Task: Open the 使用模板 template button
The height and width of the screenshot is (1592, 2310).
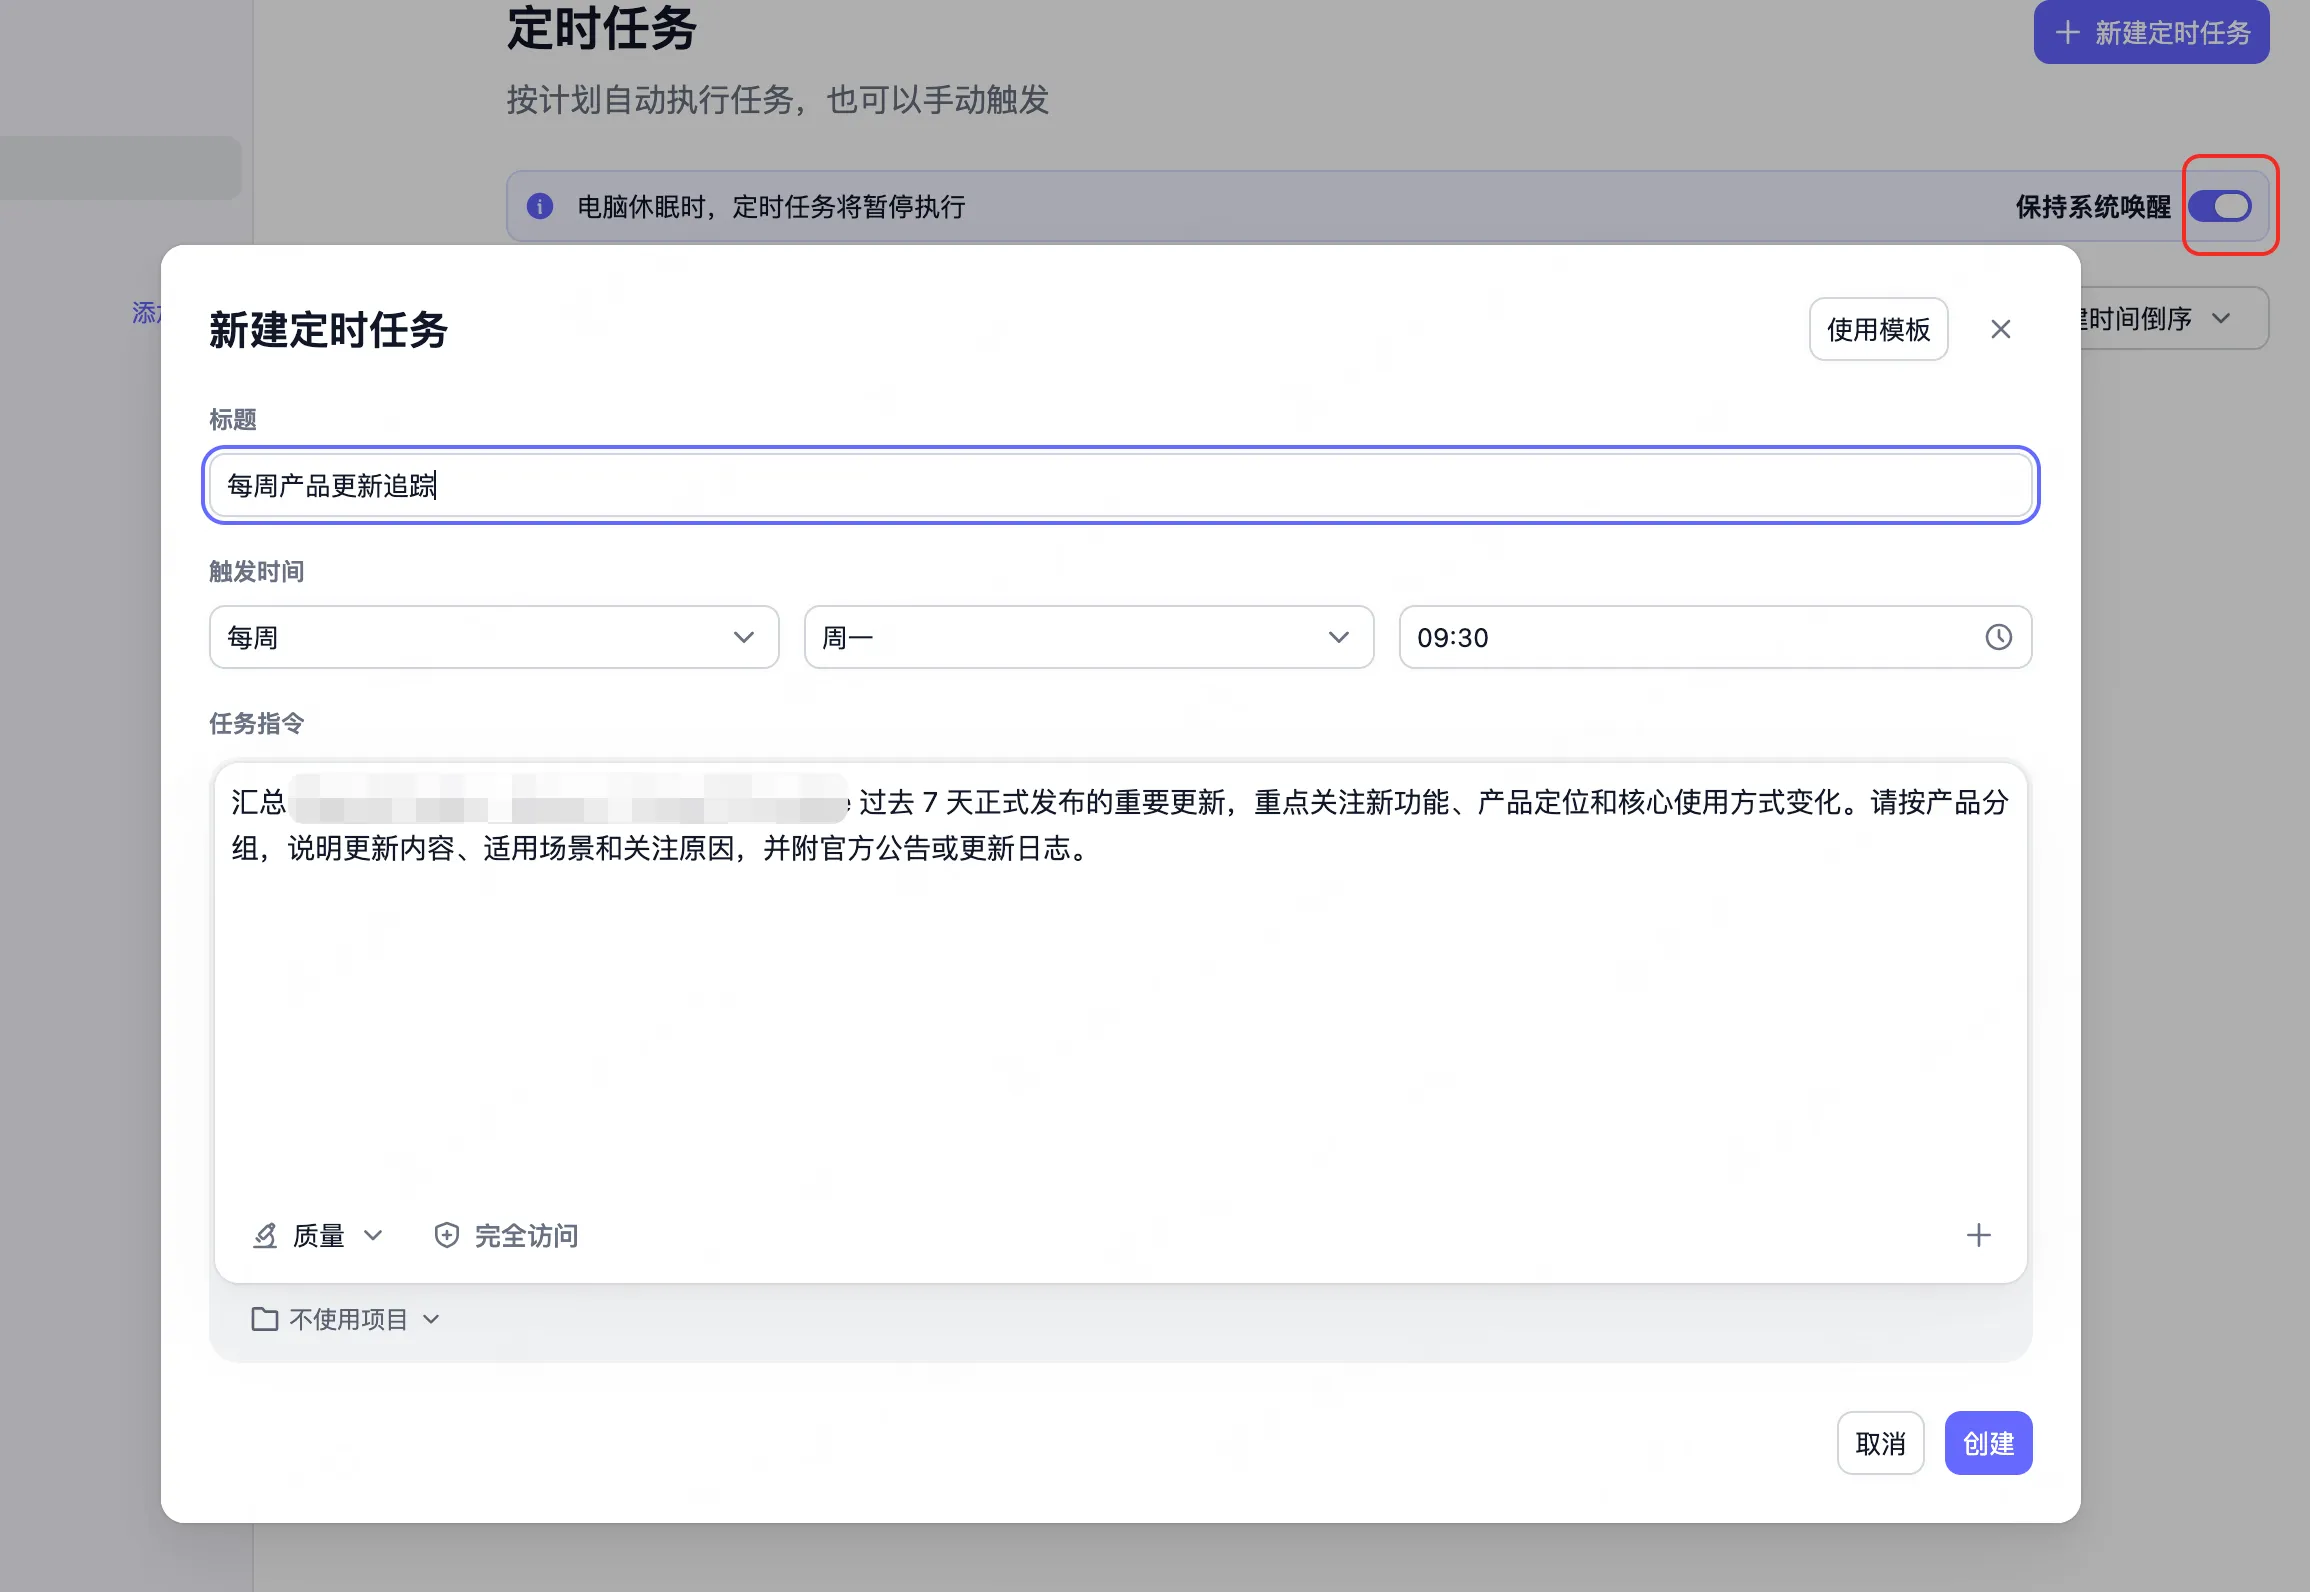Action: [1878, 329]
